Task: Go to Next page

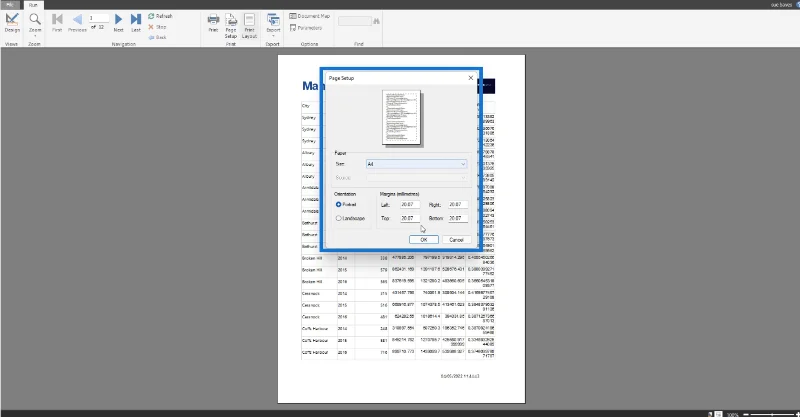Action: pos(118,23)
